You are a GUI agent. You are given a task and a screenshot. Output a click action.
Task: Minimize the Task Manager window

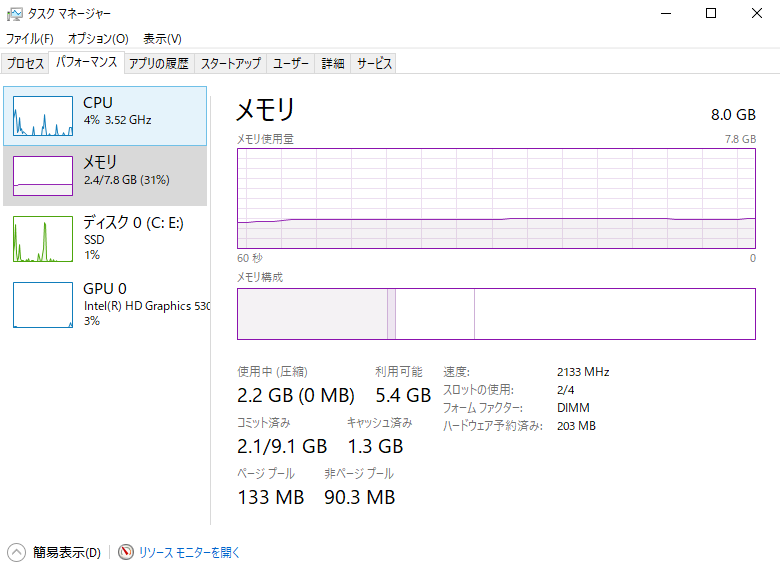(x=666, y=13)
